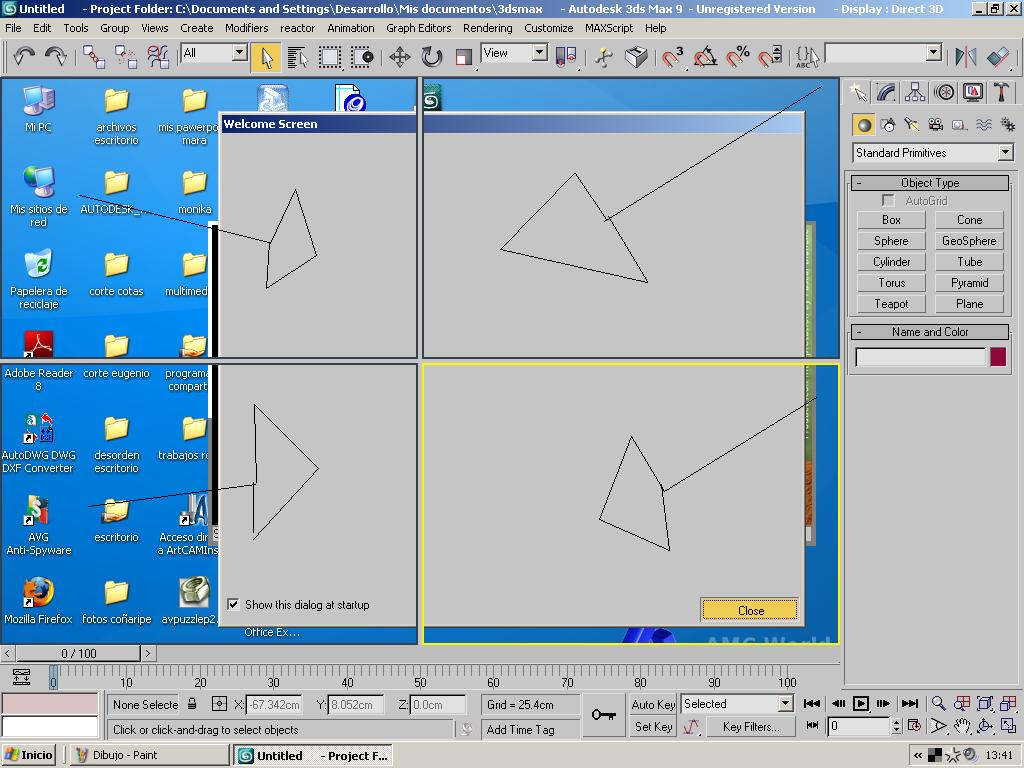Open named selection sets dropdown
The image size is (1024, 768).
[x=934, y=53]
